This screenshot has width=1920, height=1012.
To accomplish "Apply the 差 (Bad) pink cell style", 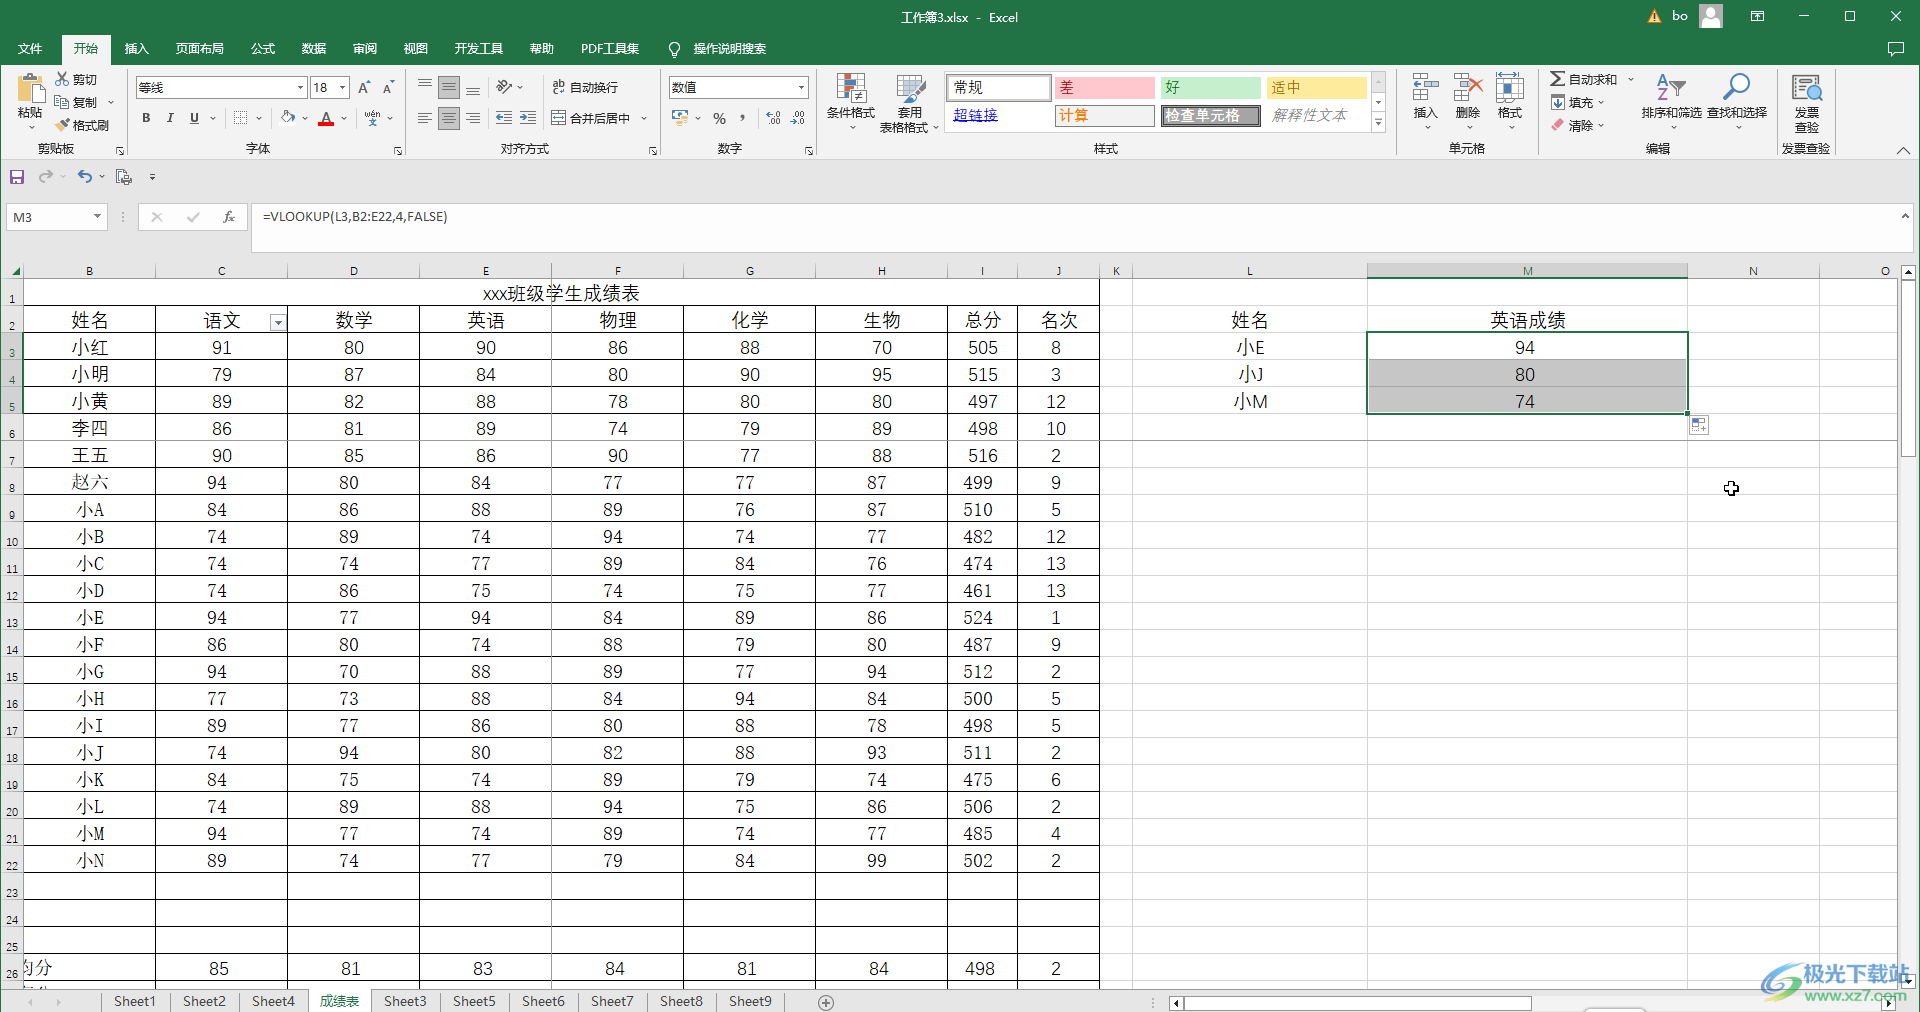I will point(1105,88).
